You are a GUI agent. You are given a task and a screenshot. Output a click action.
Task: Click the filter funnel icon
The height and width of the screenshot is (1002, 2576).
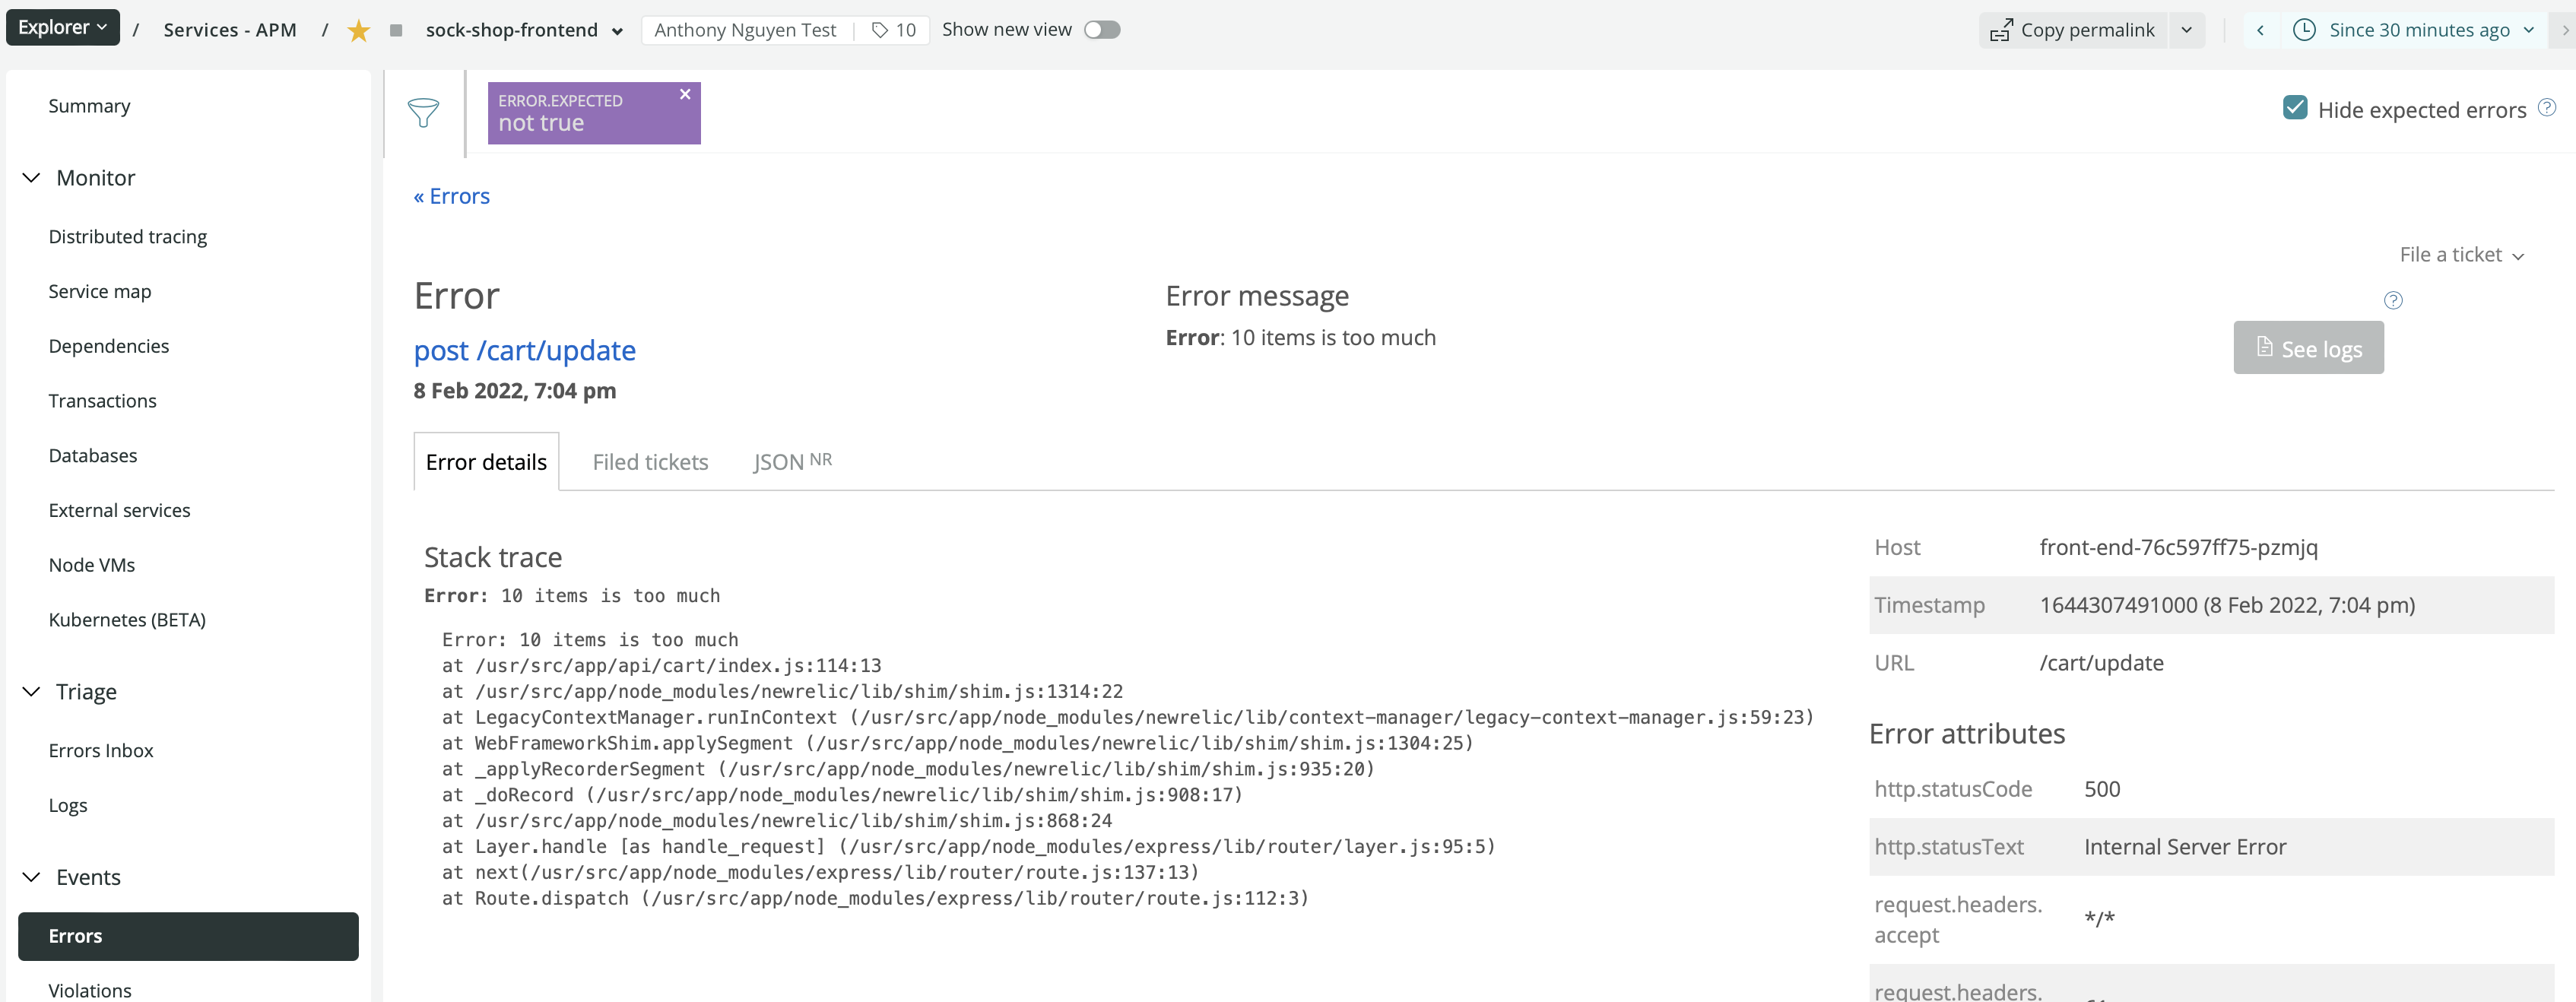coord(423,113)
